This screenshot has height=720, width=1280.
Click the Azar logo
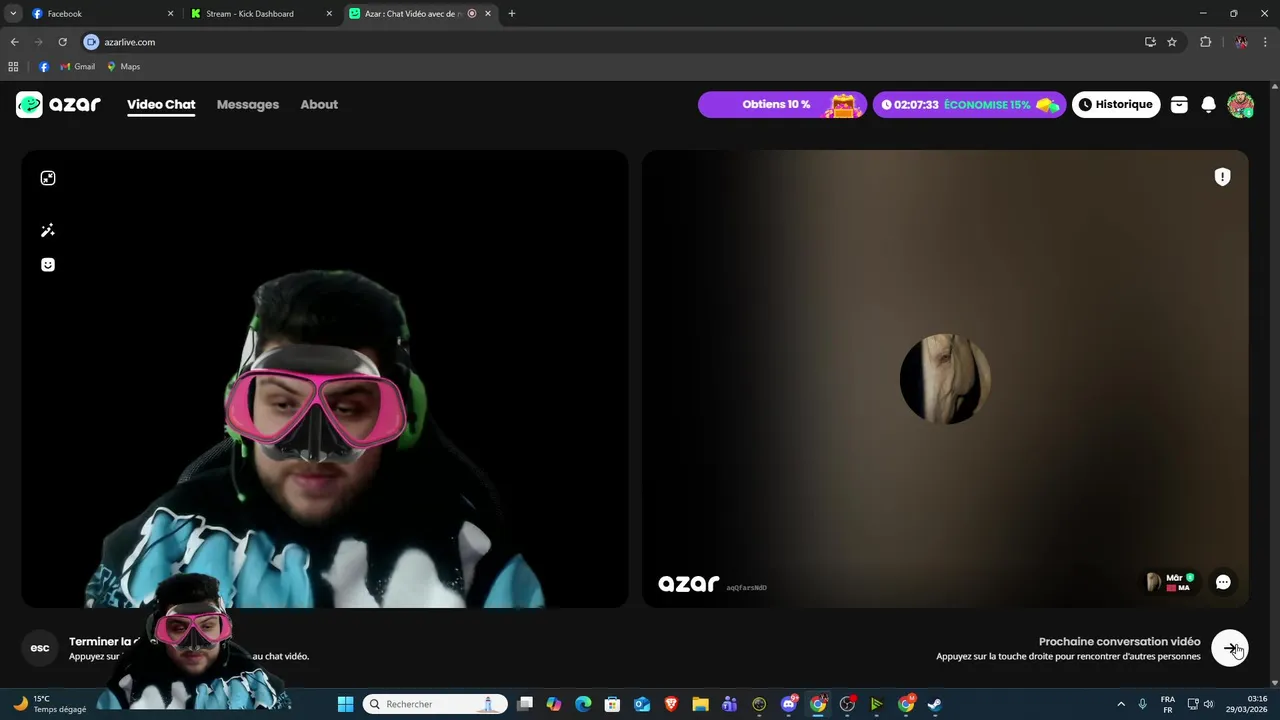(x=58, y=104)
